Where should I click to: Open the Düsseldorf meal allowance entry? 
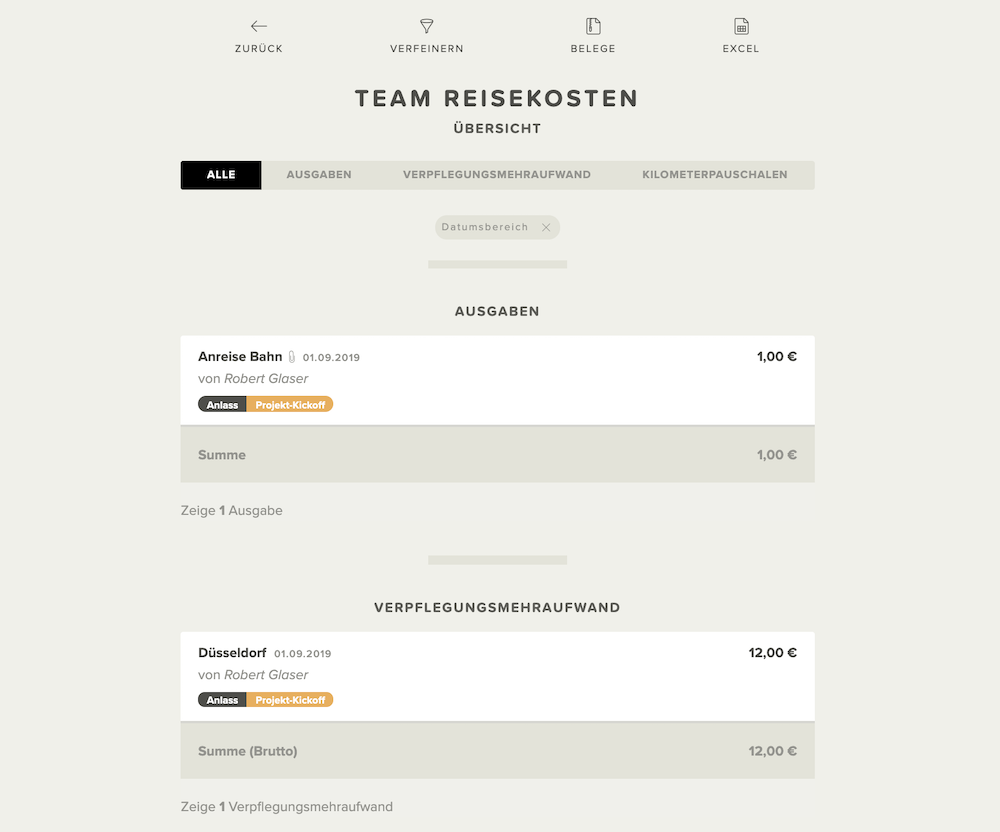point(497,676)
